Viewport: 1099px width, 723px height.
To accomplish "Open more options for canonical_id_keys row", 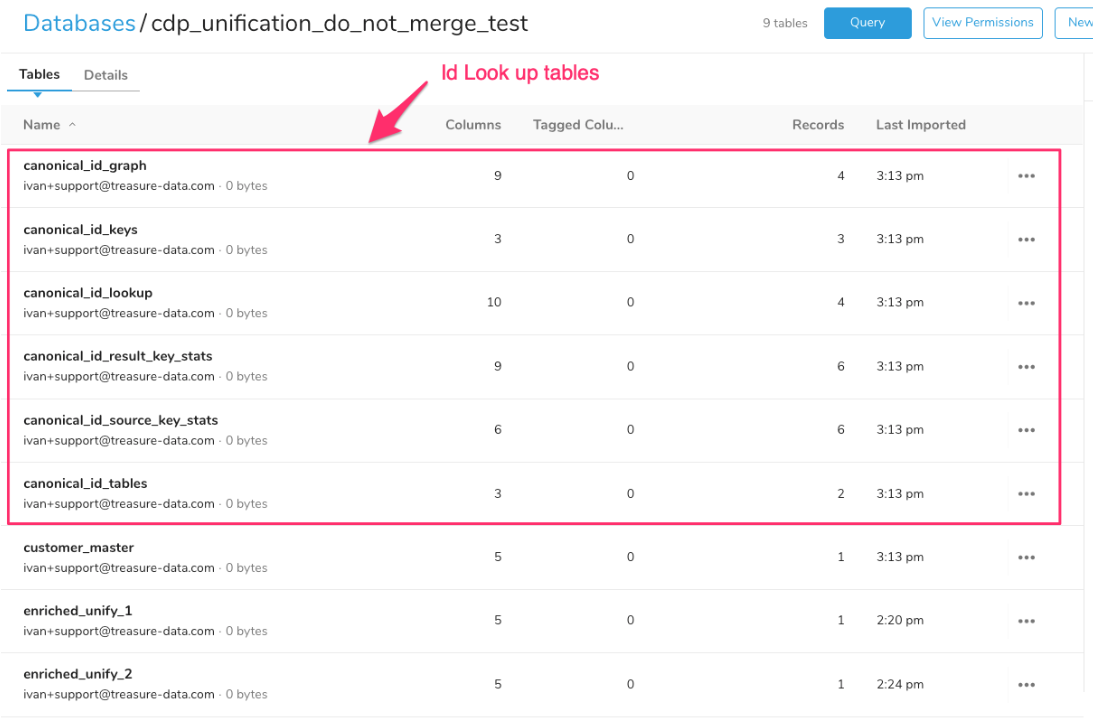I will [x=1025, y=240].
